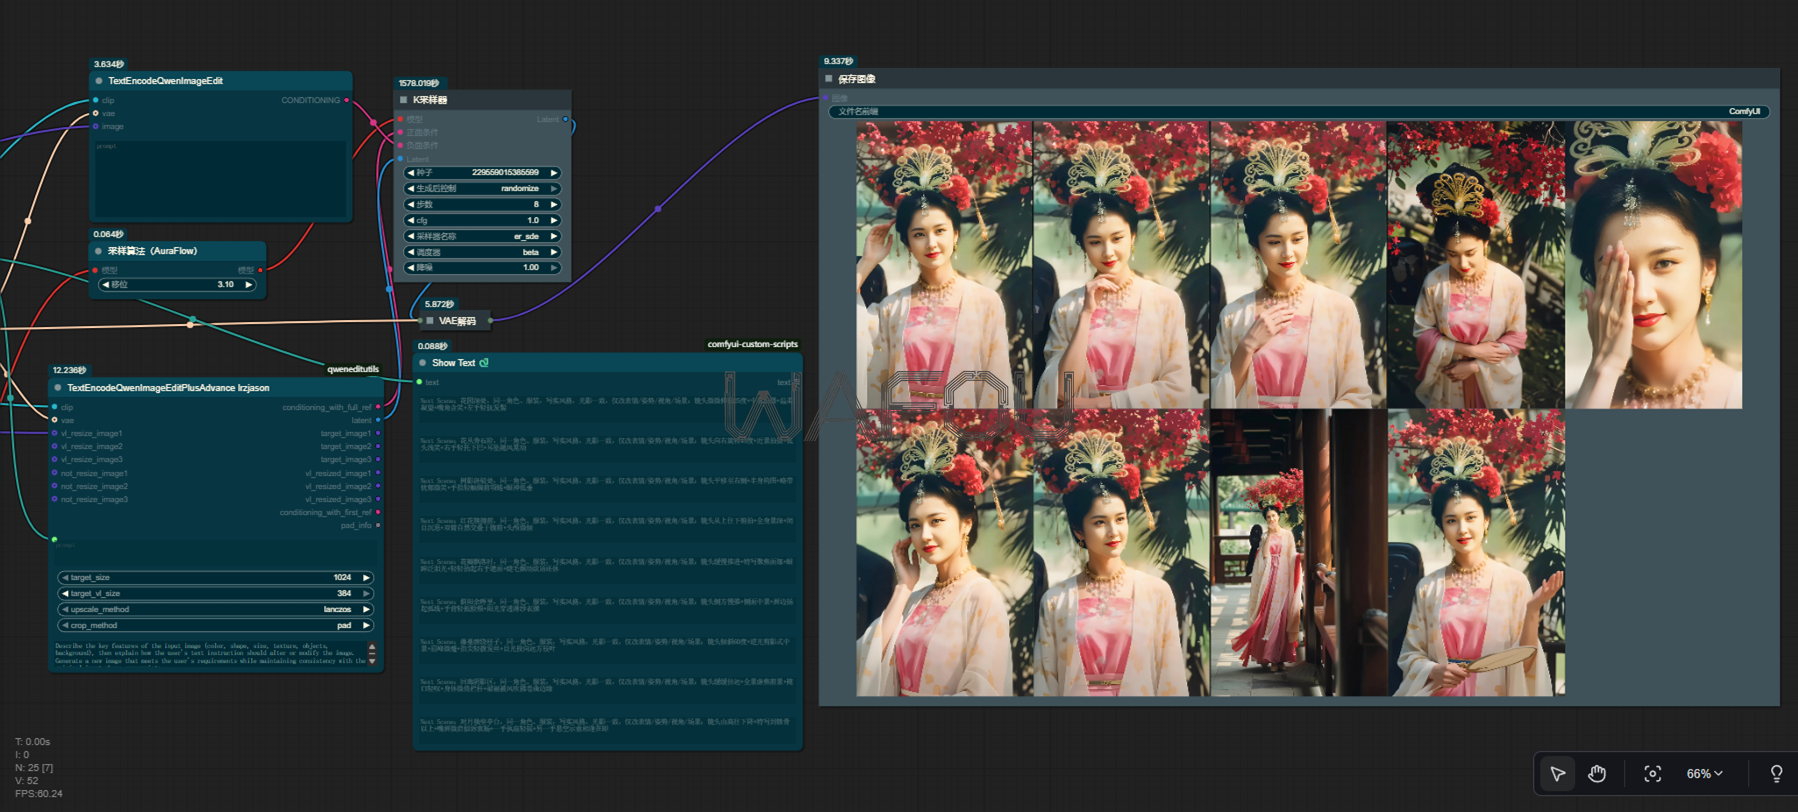Image resolution: width=1798 pixels, height=812 pixels.
Task: Click the qweneditutils badge label
Action: (353, 369)
